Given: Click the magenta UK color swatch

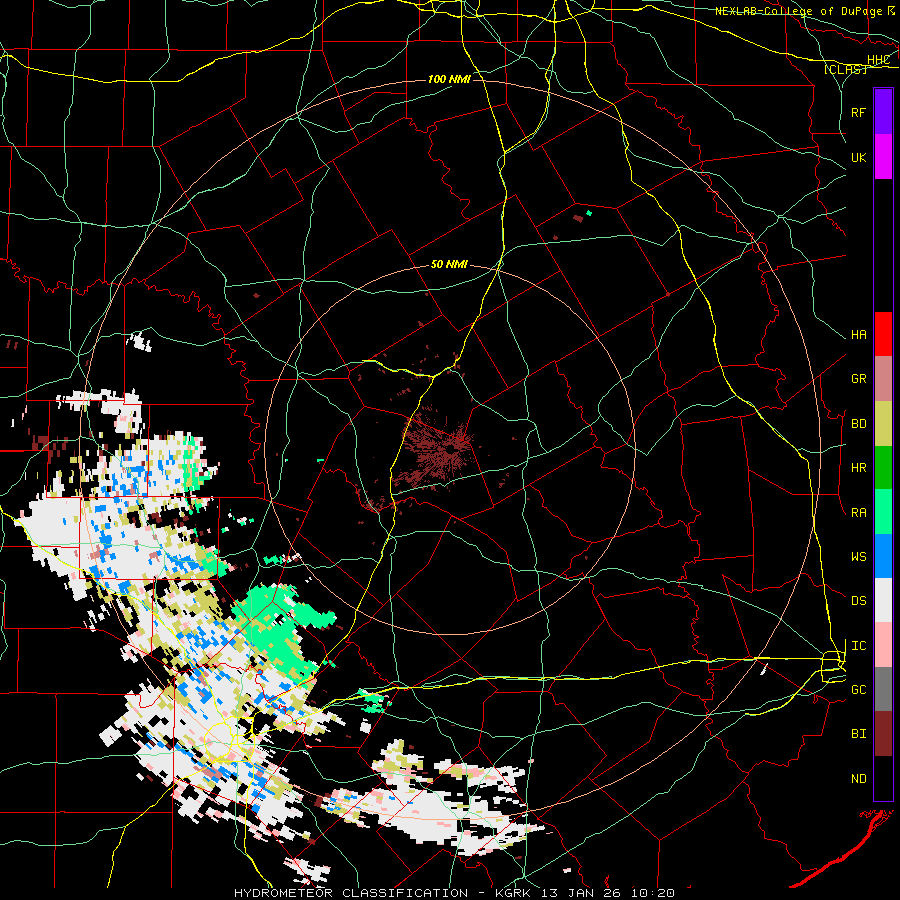Looking at the screenshot, I should tap(883, 157).
